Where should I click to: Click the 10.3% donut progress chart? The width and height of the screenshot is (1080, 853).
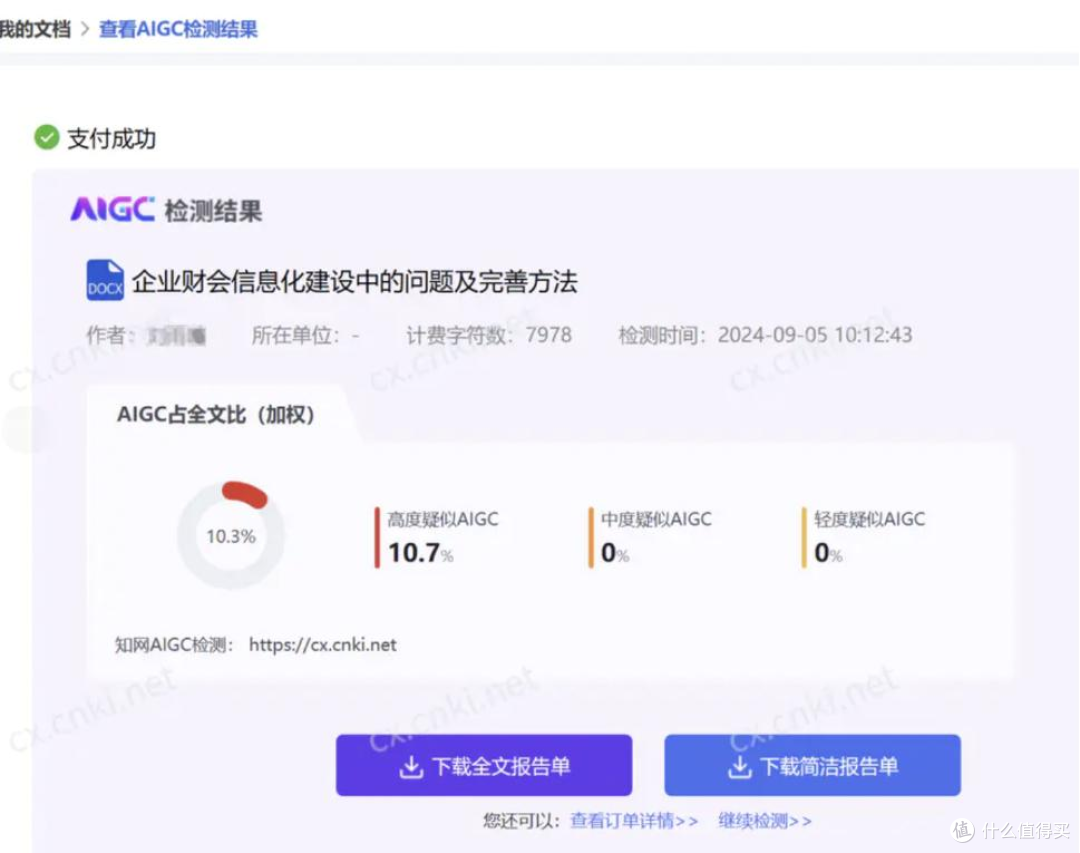(231, 535)
